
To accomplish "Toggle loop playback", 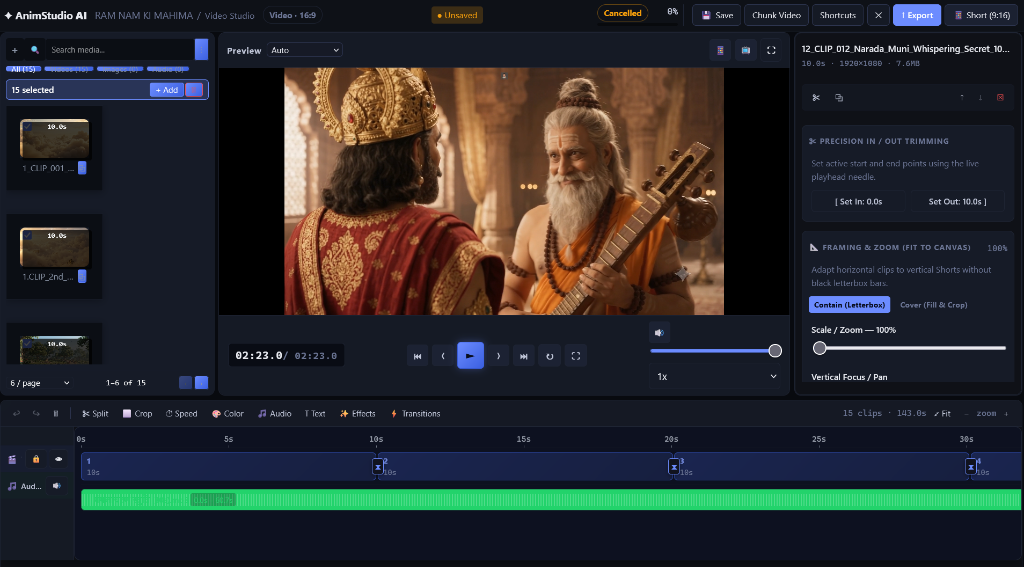I will pyautogui.click(x=549, y=356).
